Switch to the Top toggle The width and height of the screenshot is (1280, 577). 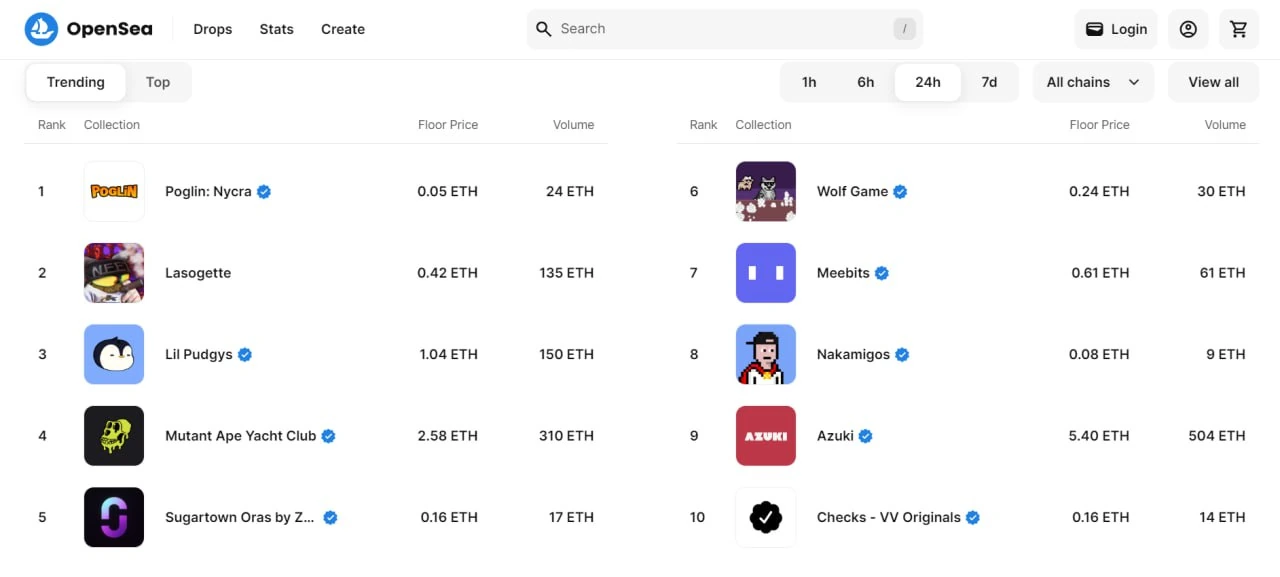coord(158,82)
